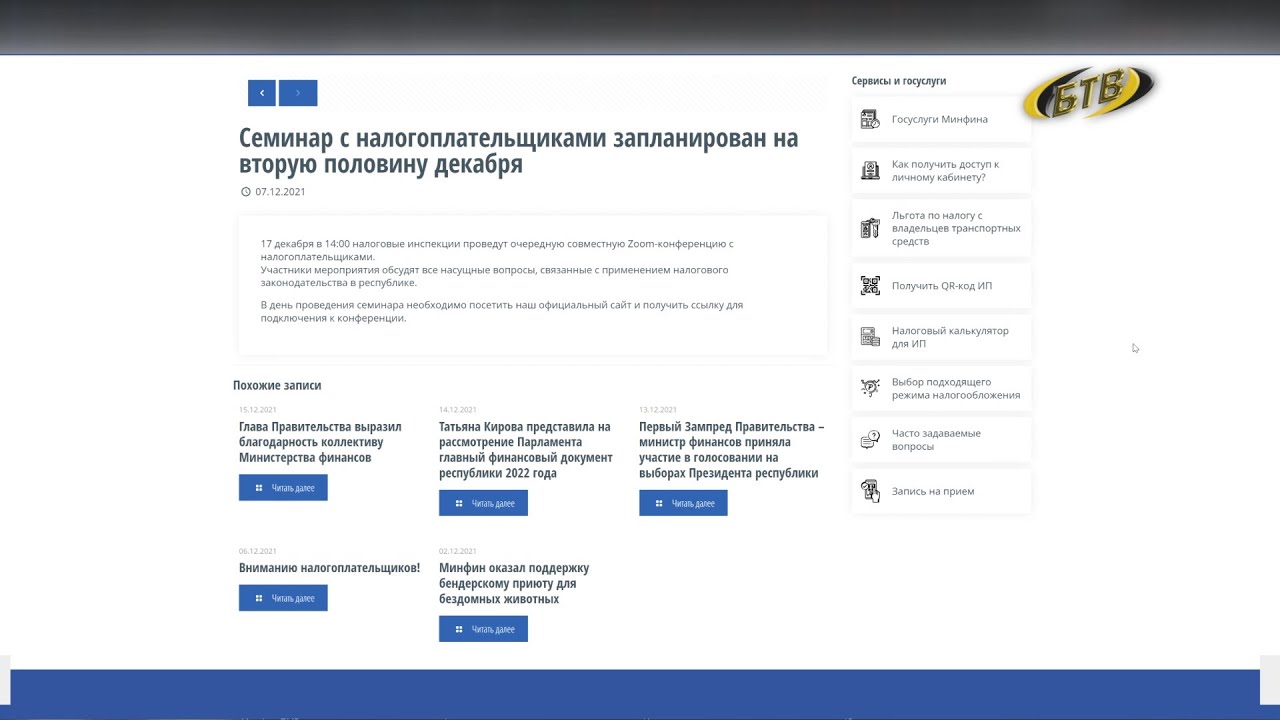Open the Вниманию налогоплательщиков! headline
This screenshot has width=1280, height=720.
click(329, 568)
